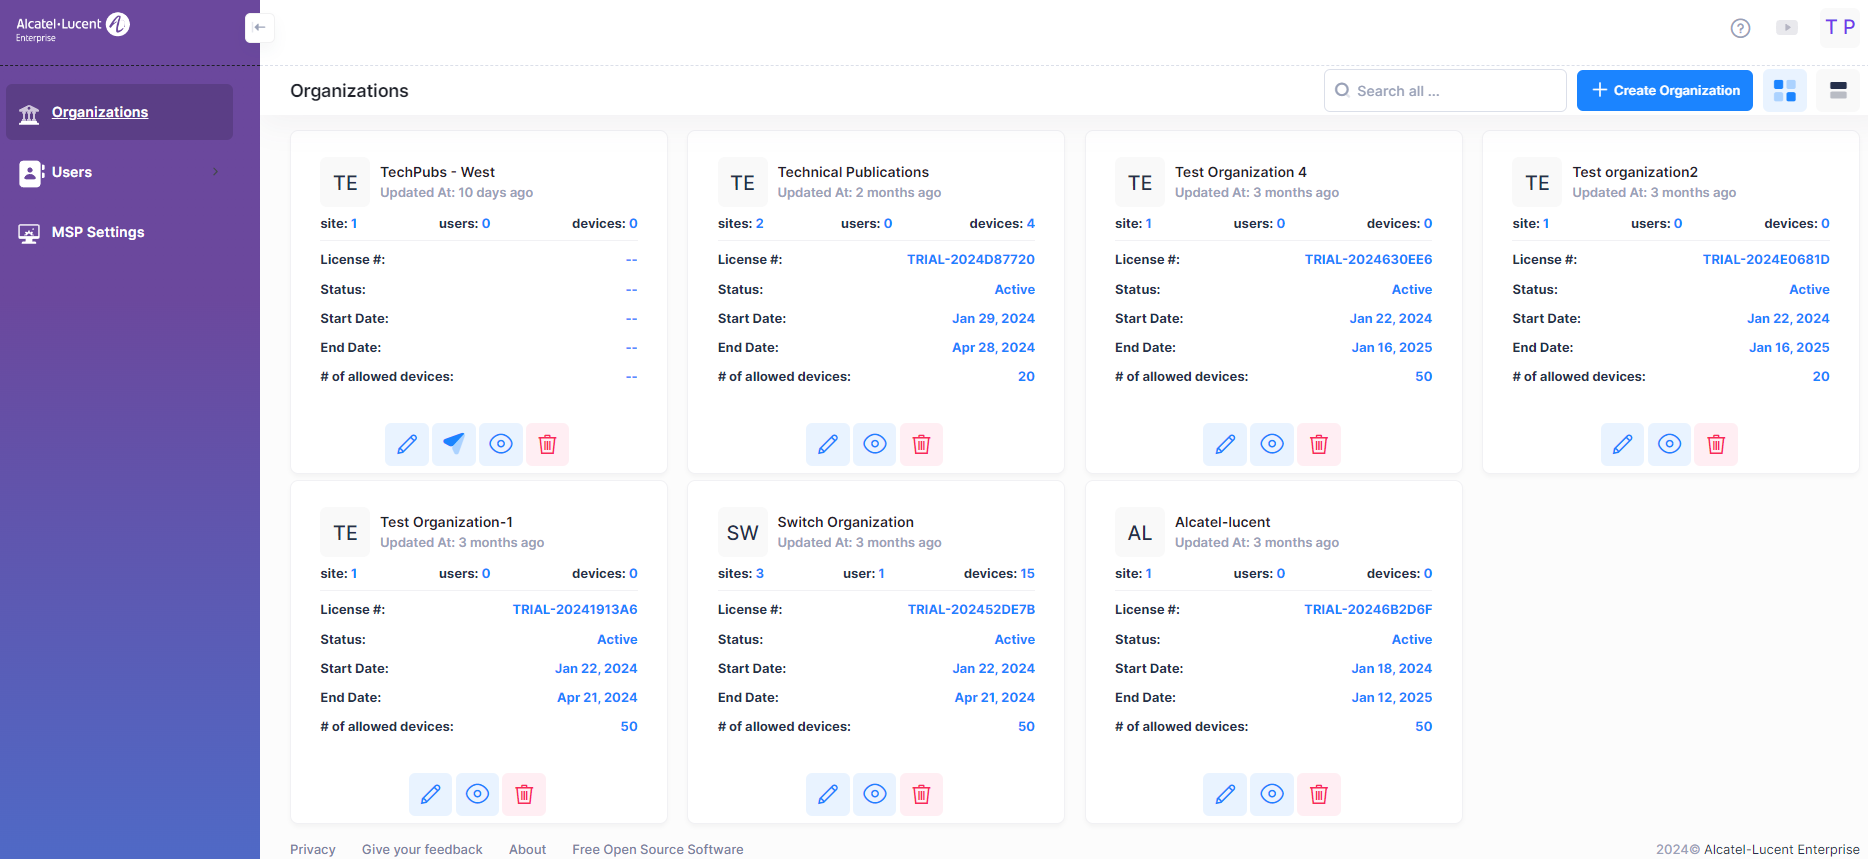Image resolution: width=1868 pixels, height=859 pixels.
Task: View Switch Organization details
Action: (x=875, y=794)
